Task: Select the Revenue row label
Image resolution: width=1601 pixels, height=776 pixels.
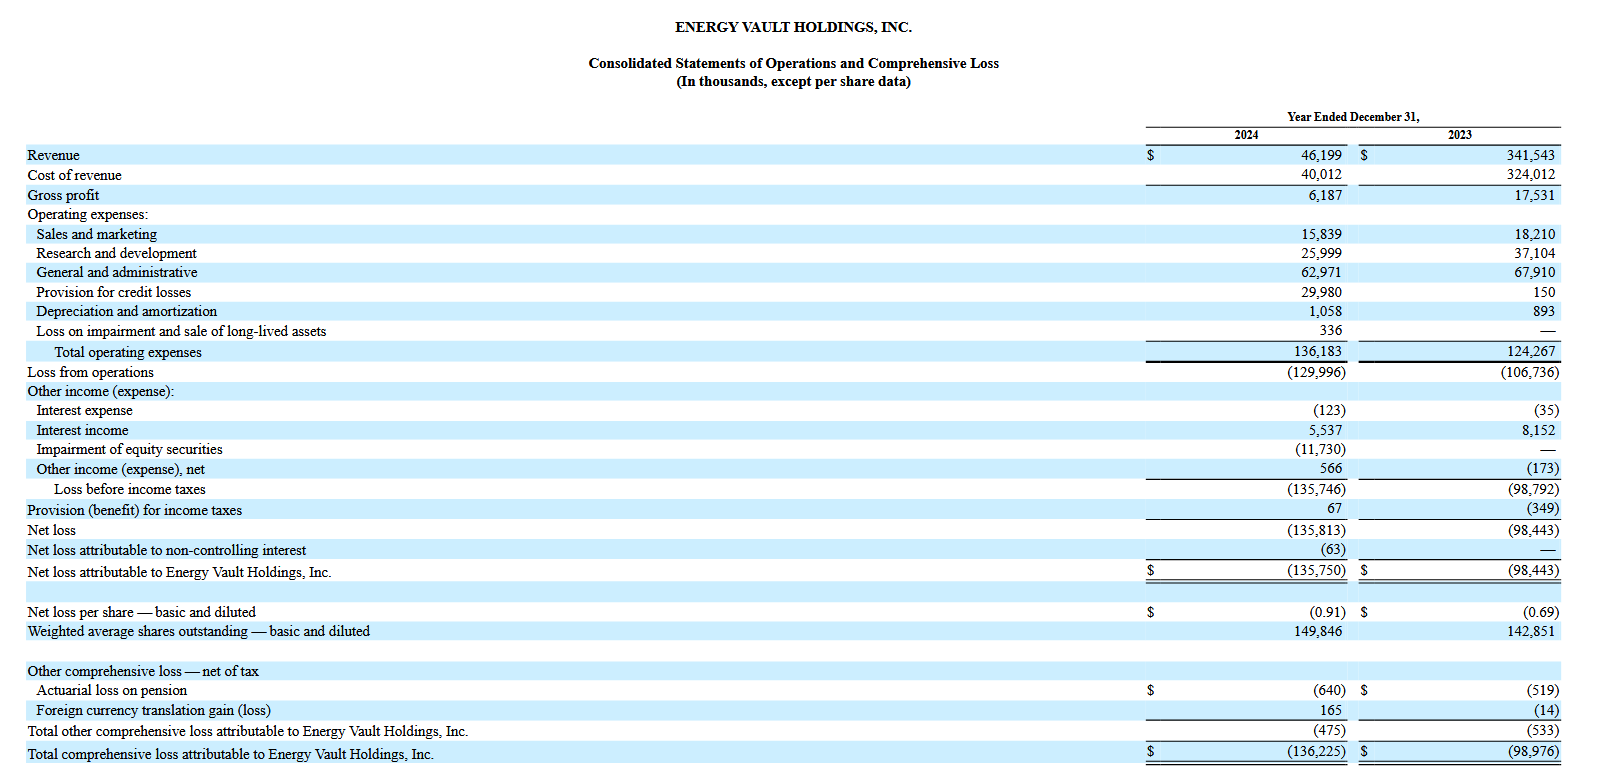Action: coord(54,155)
